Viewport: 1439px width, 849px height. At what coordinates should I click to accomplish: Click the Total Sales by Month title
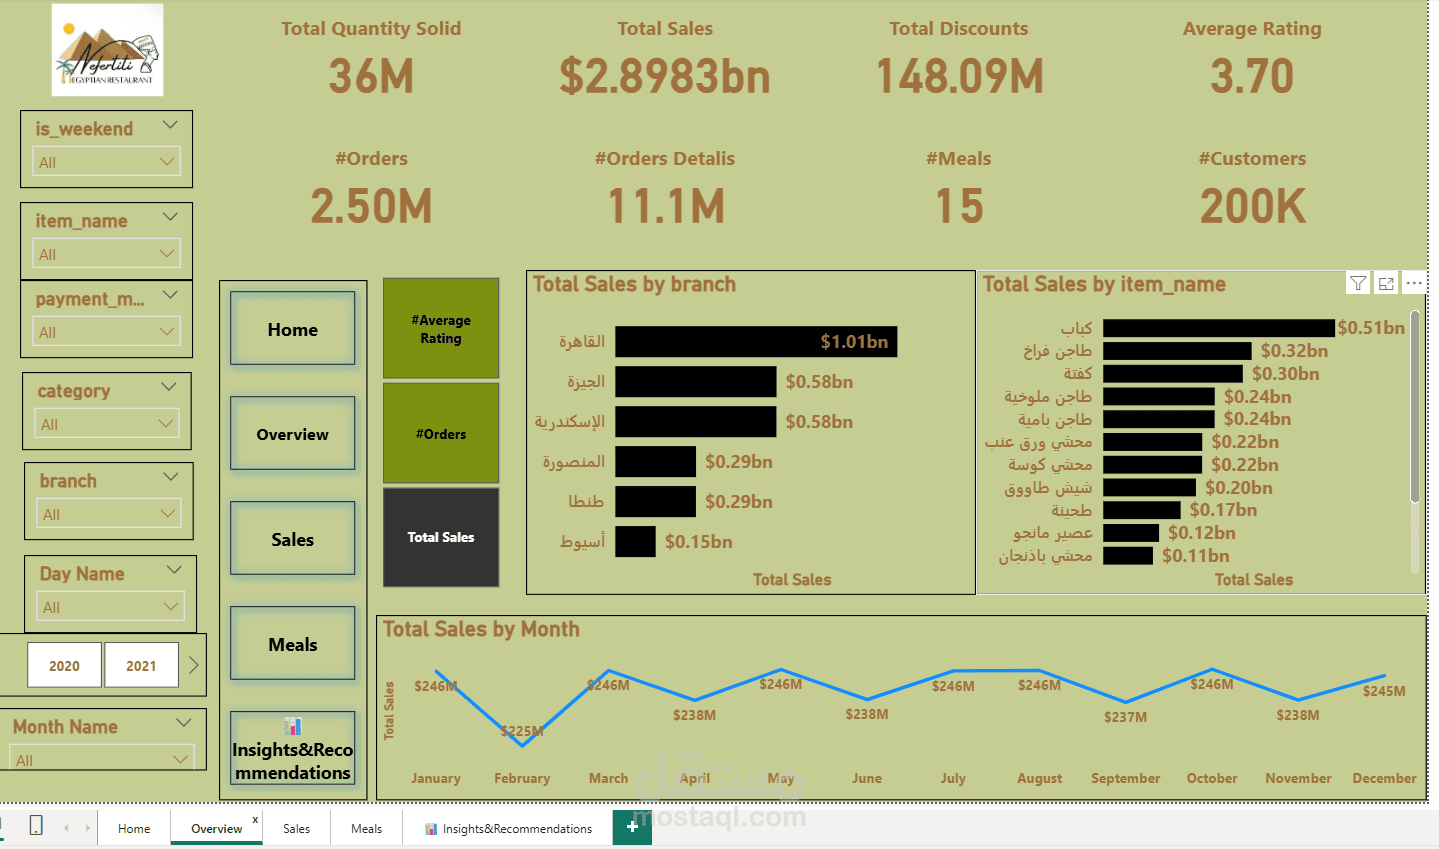coord(481,629)
